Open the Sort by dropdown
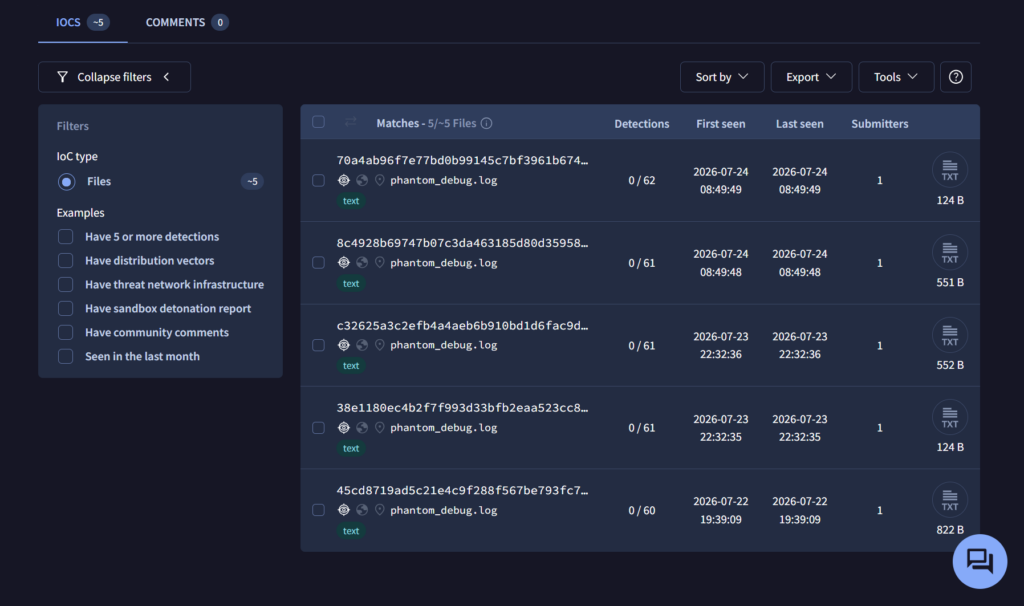The height and width of the screenshot is (606, 1024). (x=722, y=77)
